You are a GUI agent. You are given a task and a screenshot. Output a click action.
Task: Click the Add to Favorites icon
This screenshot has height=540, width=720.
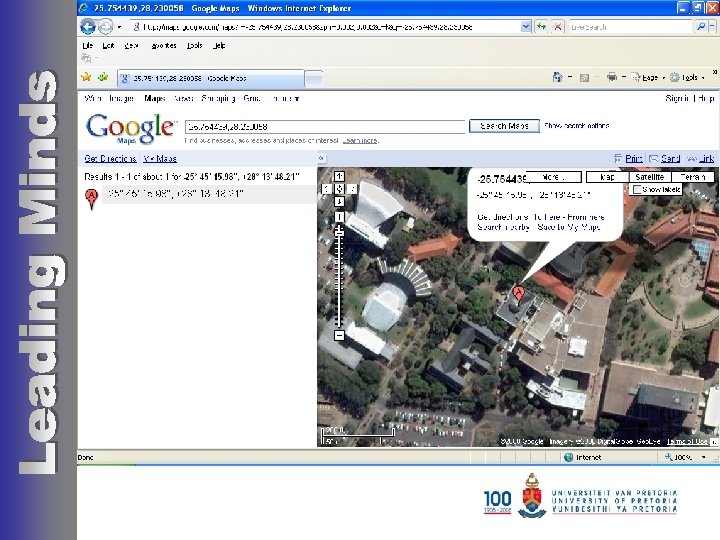103,77
